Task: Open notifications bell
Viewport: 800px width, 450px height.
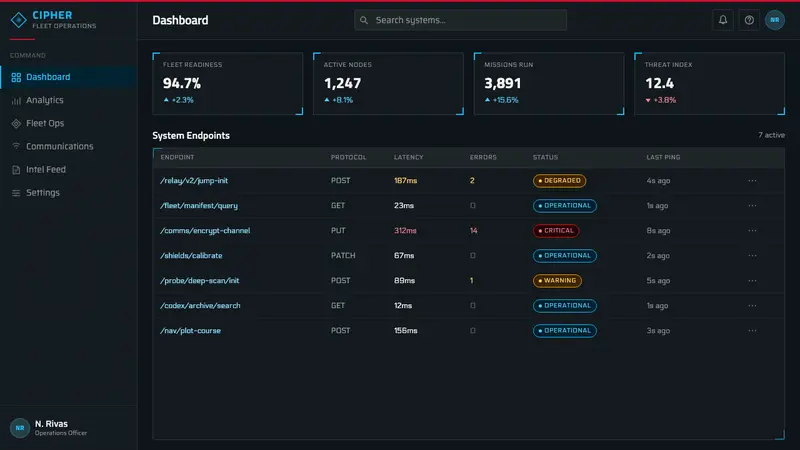Action: 723,20
